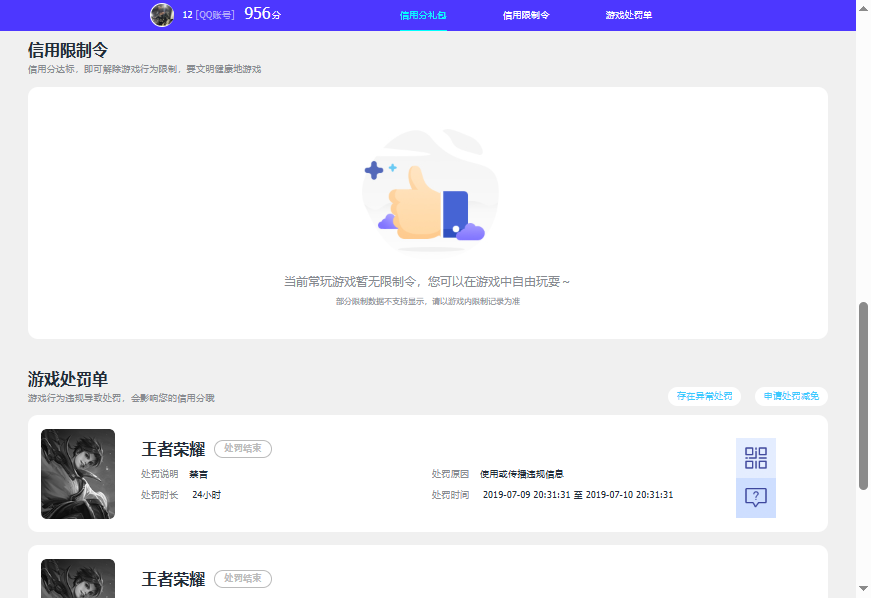
Task: Click the 处罚结束 badge on first 王者荣耀 card
Action: 243,449
